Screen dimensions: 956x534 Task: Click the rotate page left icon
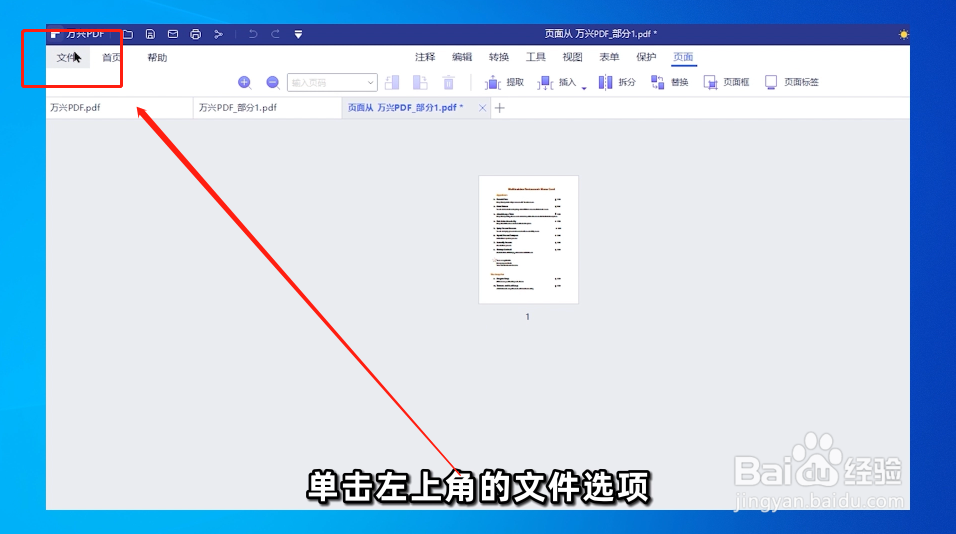tap(392, 82)
